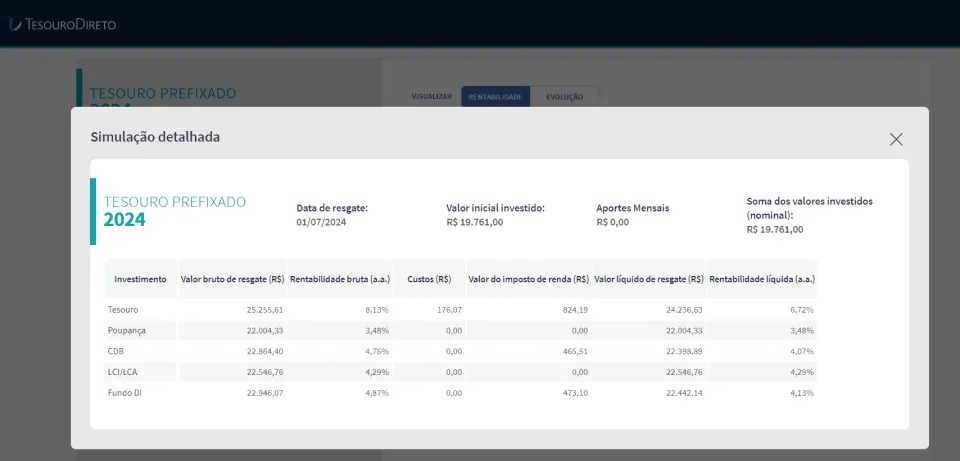Image resolution: width=960 pixels, height=461 pixels.
Task: Click the Valor bruto de resgate header
Action: pyautogui.click(x=232, y=279)
